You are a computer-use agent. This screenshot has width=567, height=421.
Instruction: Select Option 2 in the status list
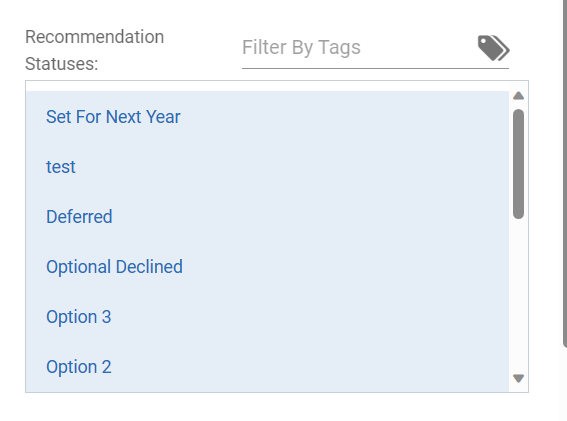pos(267,366)
